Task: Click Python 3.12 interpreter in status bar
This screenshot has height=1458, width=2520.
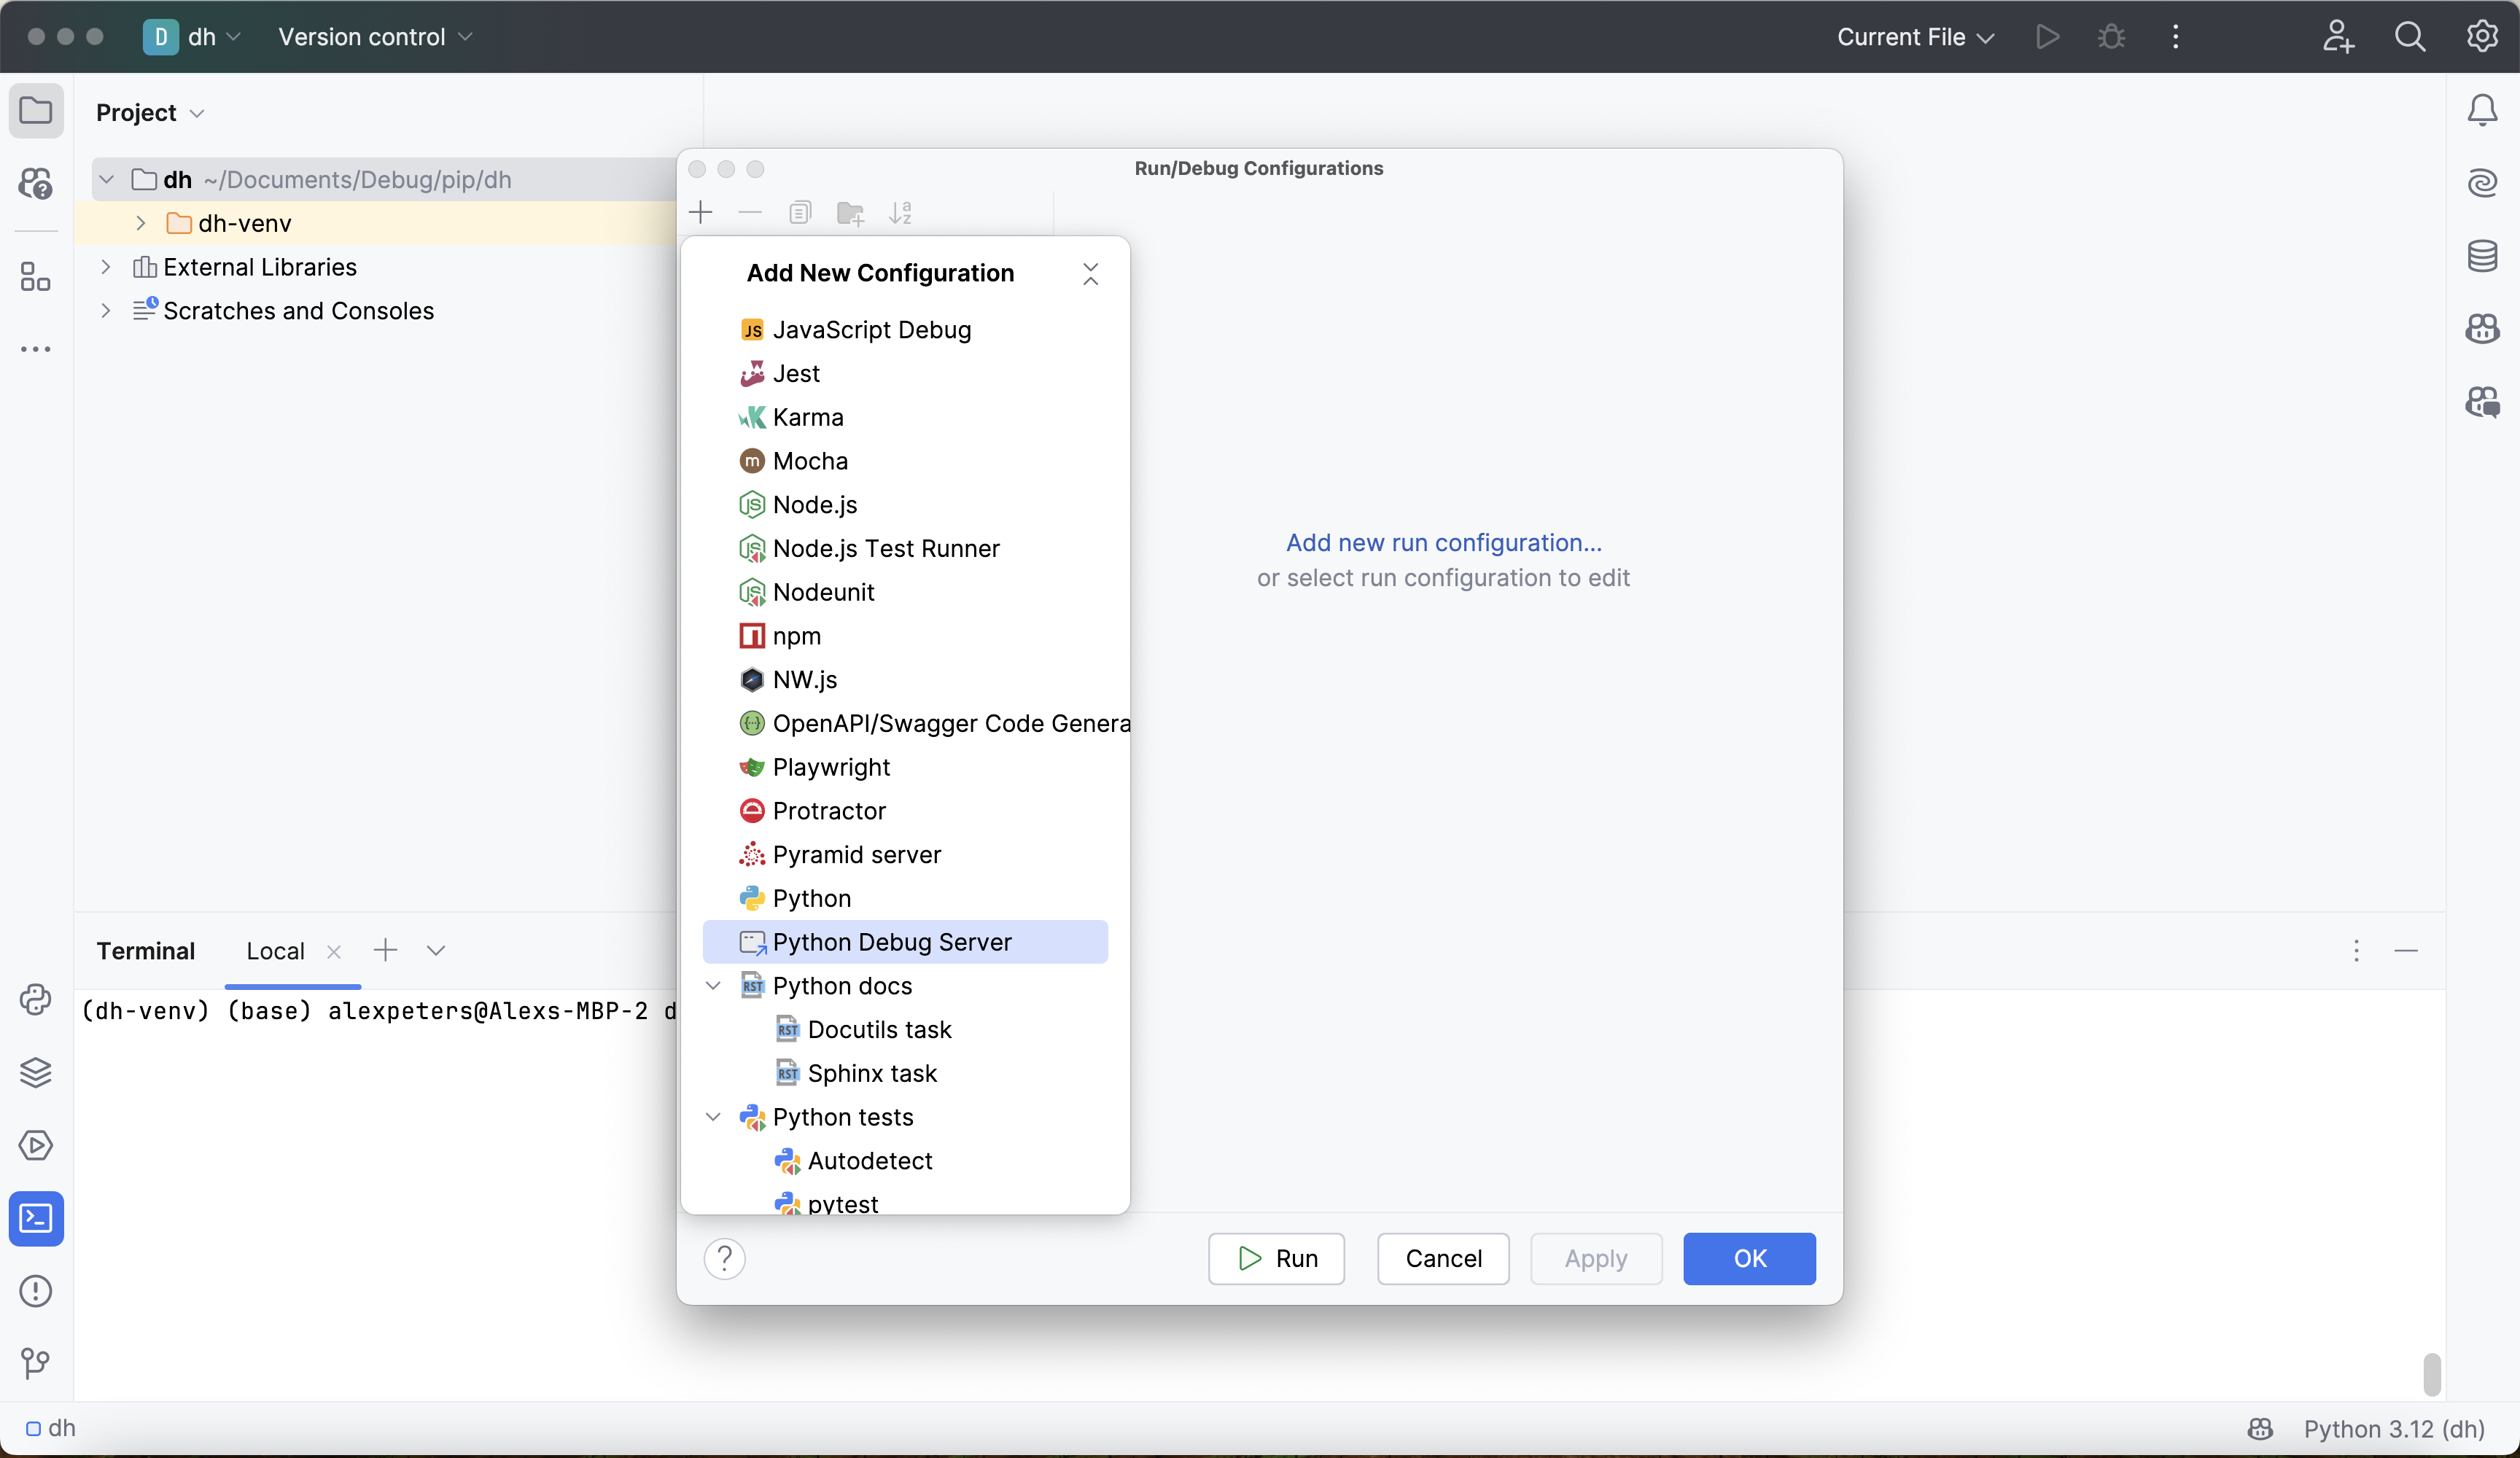Action: click(2393, 1429)
